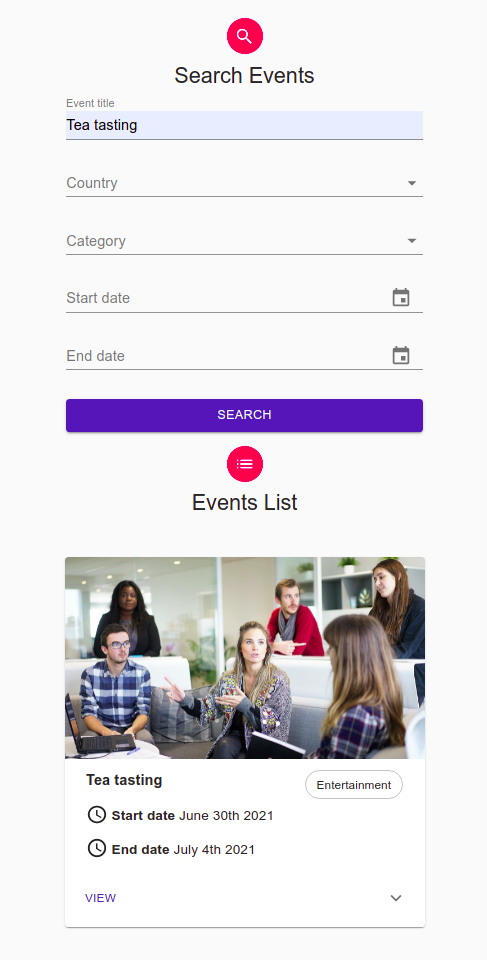The height and width of the screenshot is (960, 487).
Task: Open the Start date calendar picker icon
Action: click(x=401, y=298)
